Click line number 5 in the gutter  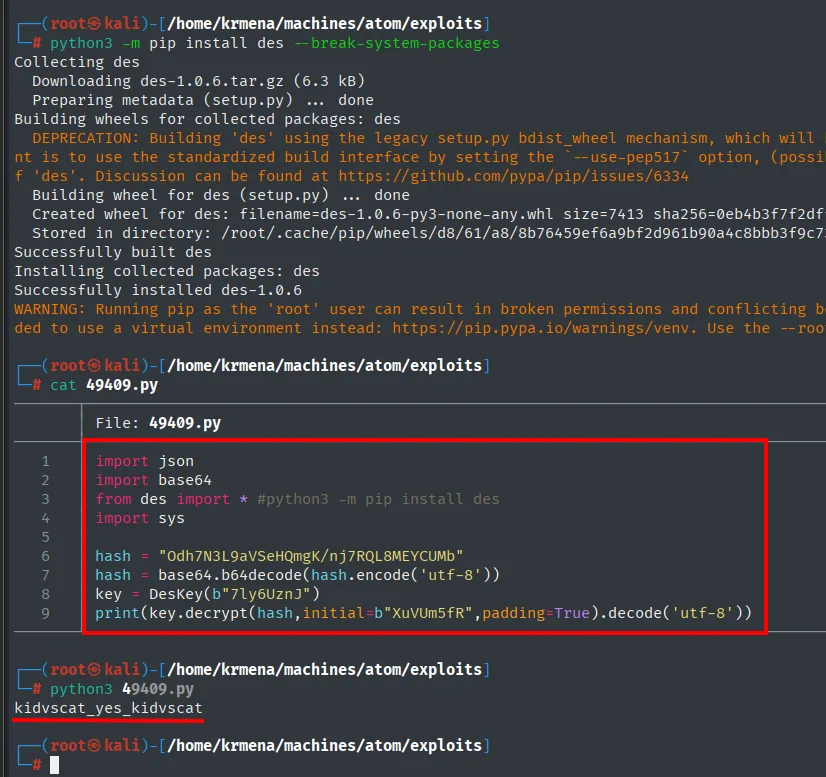click(46, 537)
